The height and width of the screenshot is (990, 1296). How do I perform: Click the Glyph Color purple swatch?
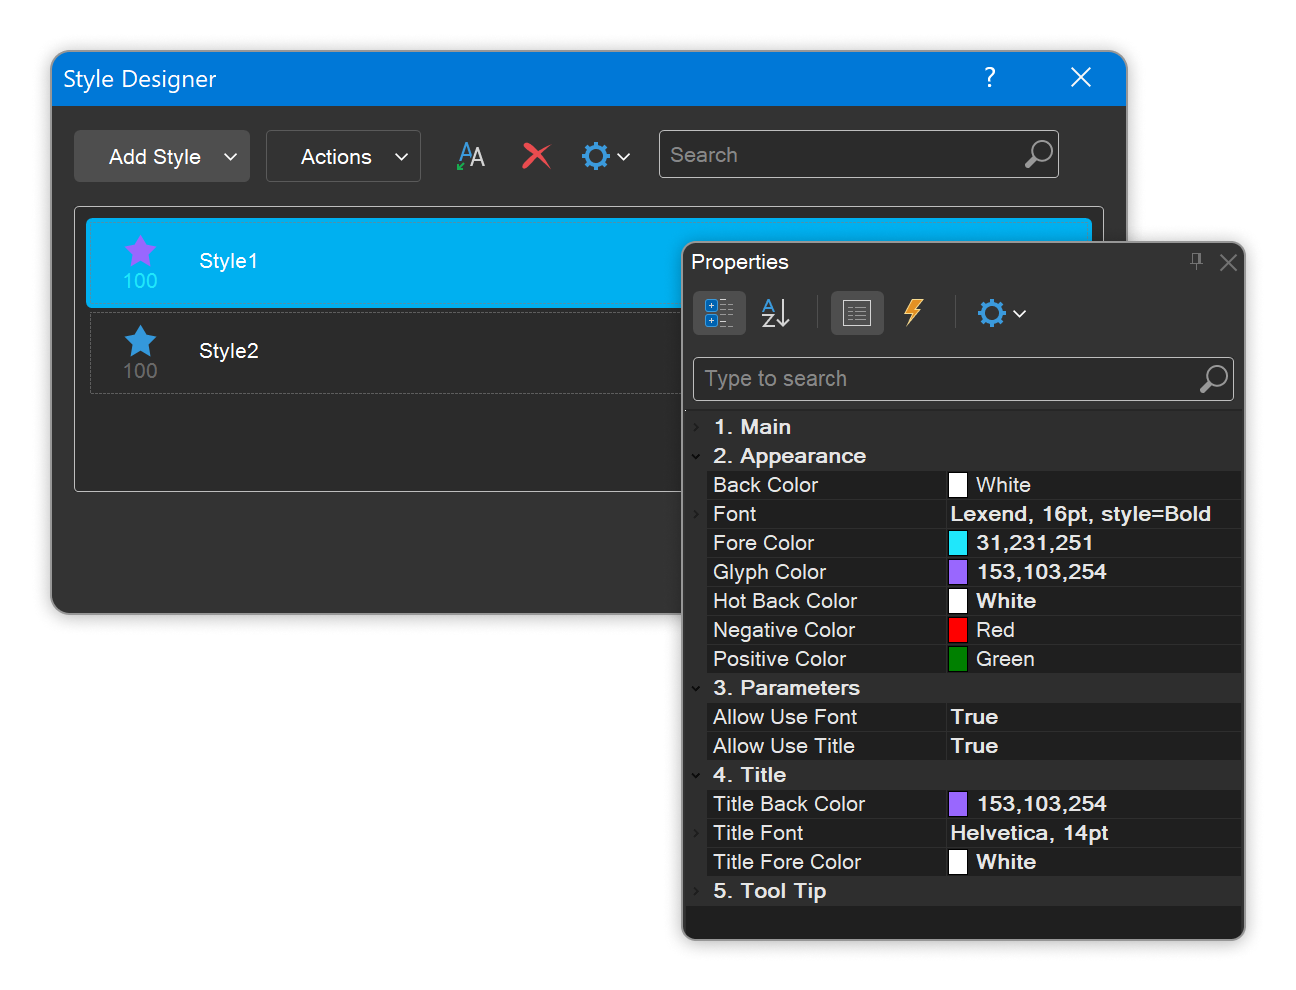click(x=958, y=572)
